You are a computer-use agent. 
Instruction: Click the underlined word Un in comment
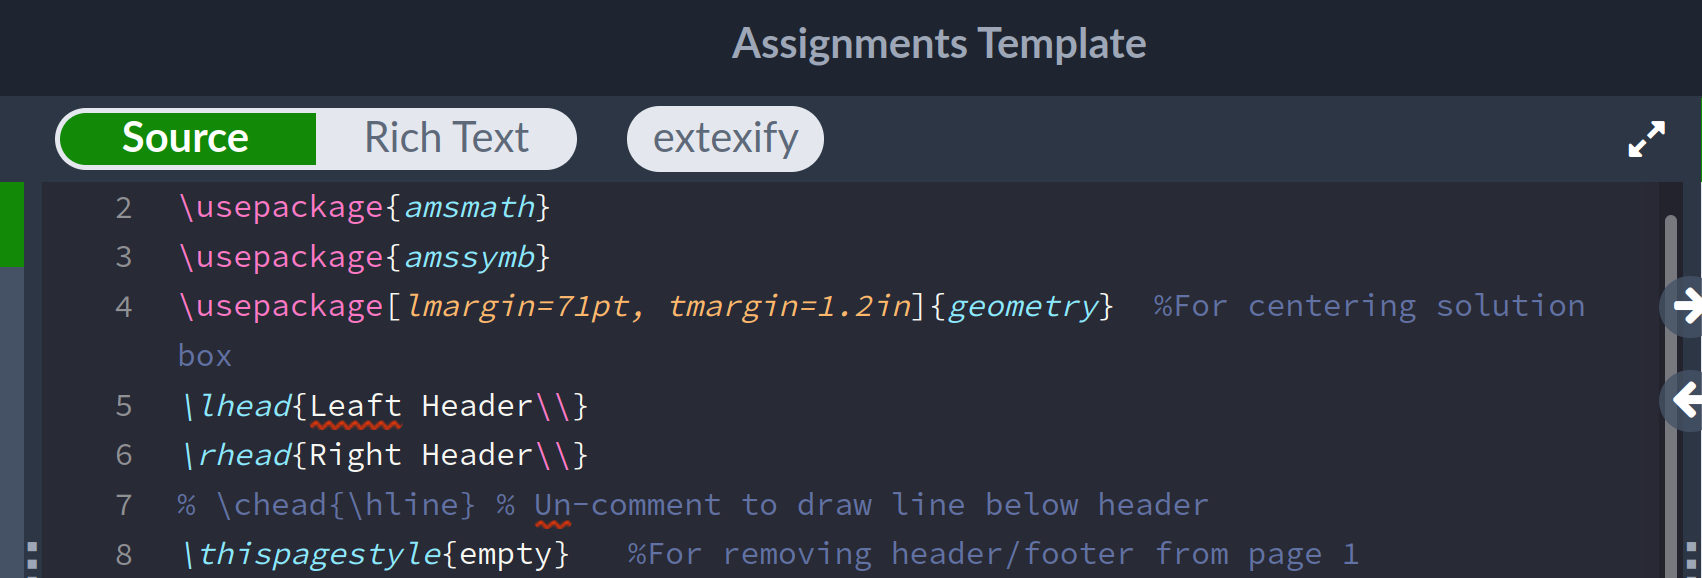point(552,505)
